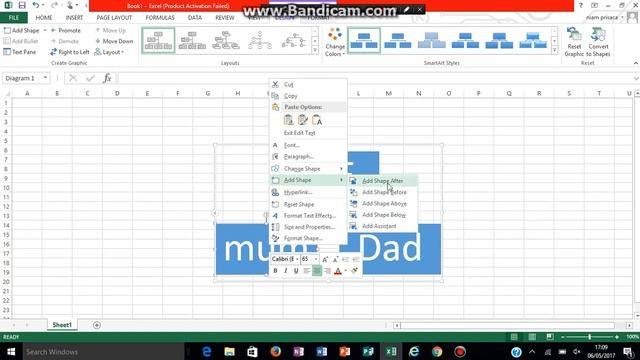Expand the SmartArt Styles gallery more arrow
640x360 pixels.
click(x=554, y=50)
